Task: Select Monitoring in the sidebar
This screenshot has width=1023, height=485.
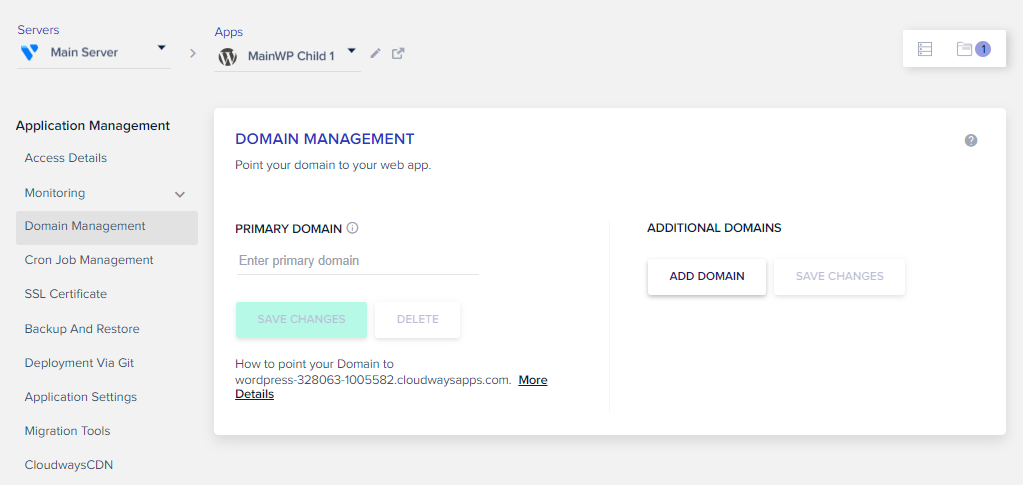Action: tap(55, 193)
